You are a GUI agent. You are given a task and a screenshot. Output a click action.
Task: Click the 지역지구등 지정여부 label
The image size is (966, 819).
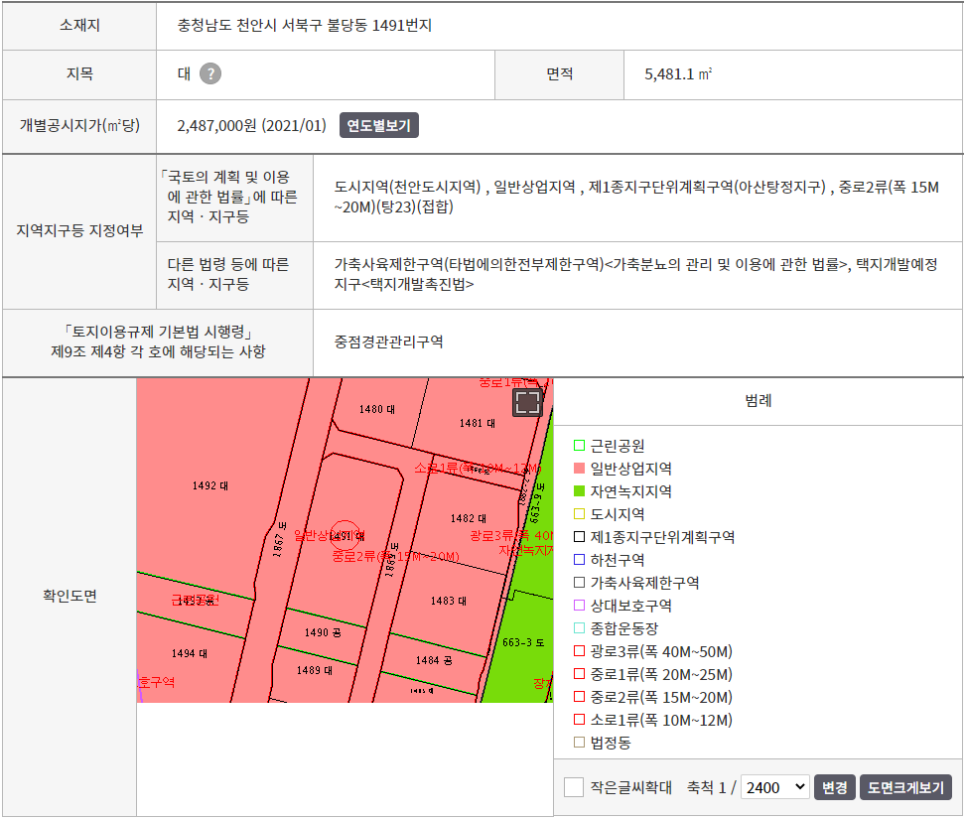(x=79, y=230)
